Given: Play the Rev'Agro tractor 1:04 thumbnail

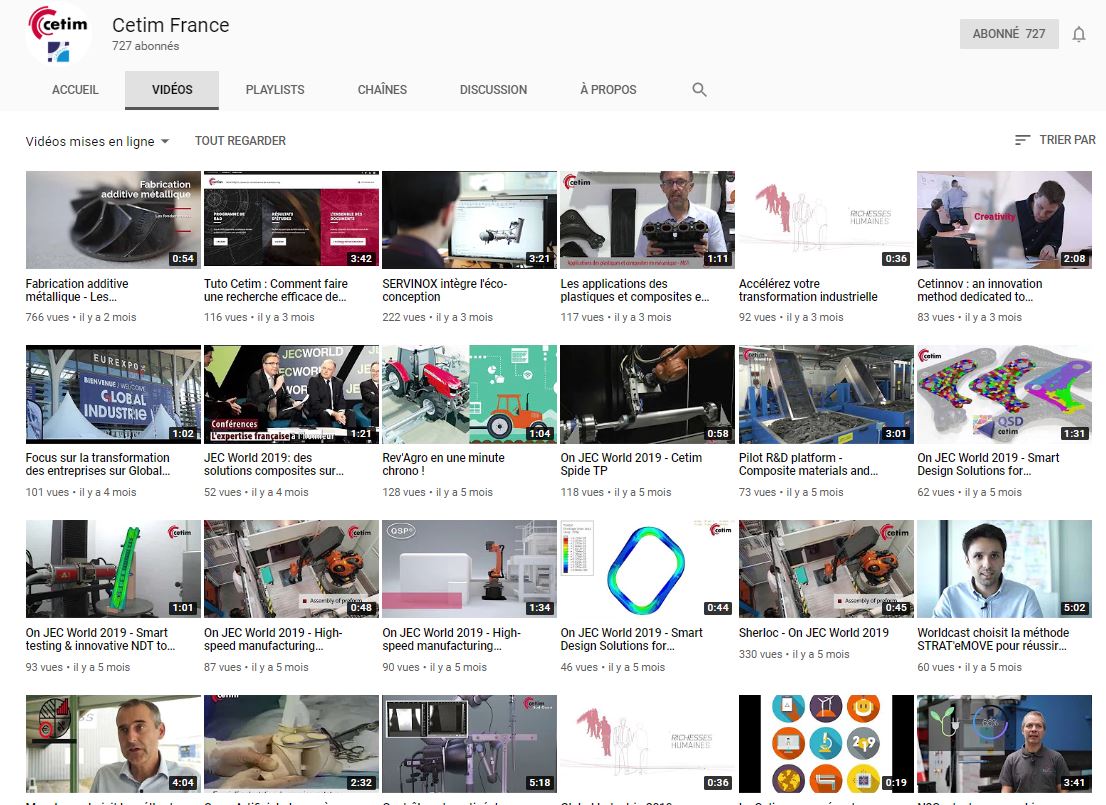Looking at the screenshot, I should [470, 394].
